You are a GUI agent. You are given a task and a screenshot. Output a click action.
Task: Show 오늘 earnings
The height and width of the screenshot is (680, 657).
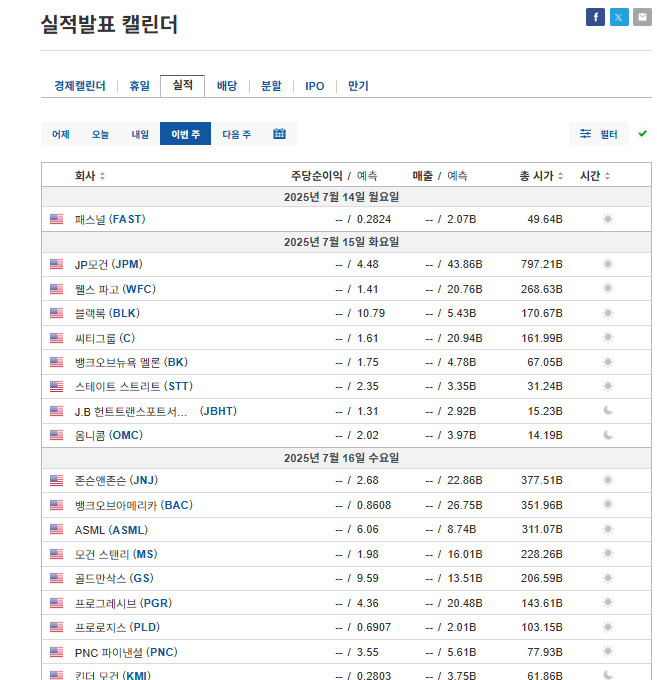(x=100, y=134)
